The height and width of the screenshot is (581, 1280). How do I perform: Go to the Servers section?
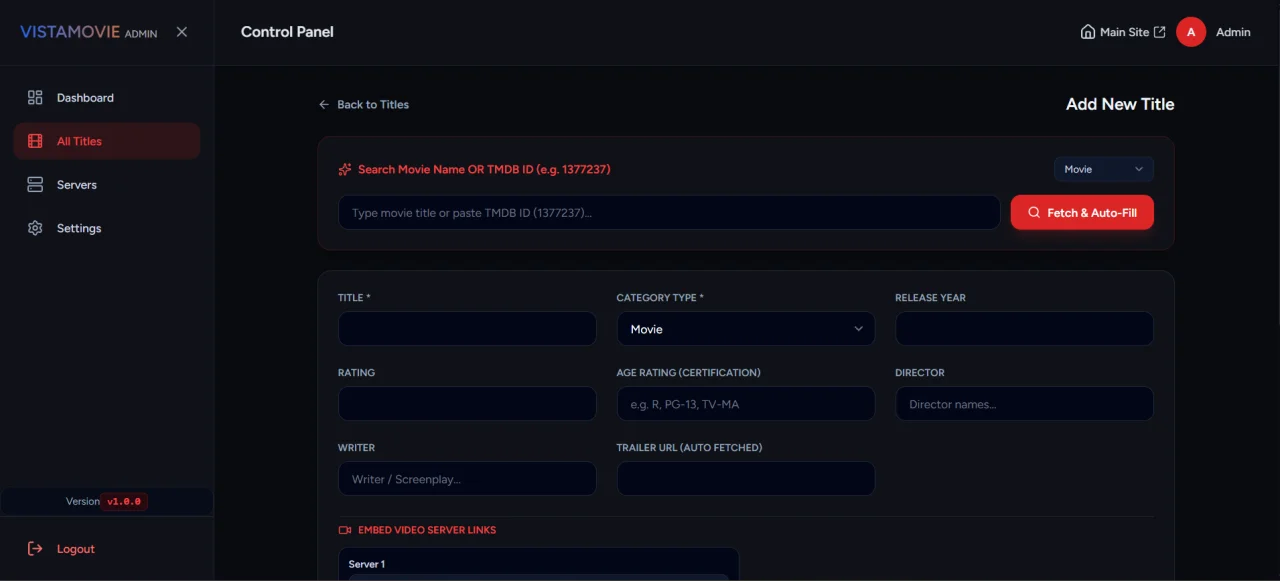107,185
